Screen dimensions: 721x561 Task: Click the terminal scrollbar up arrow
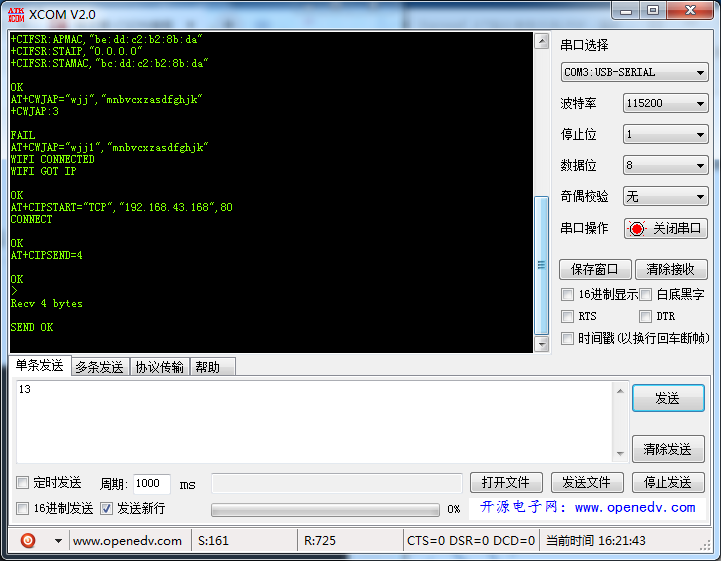(x=542, y=41)
